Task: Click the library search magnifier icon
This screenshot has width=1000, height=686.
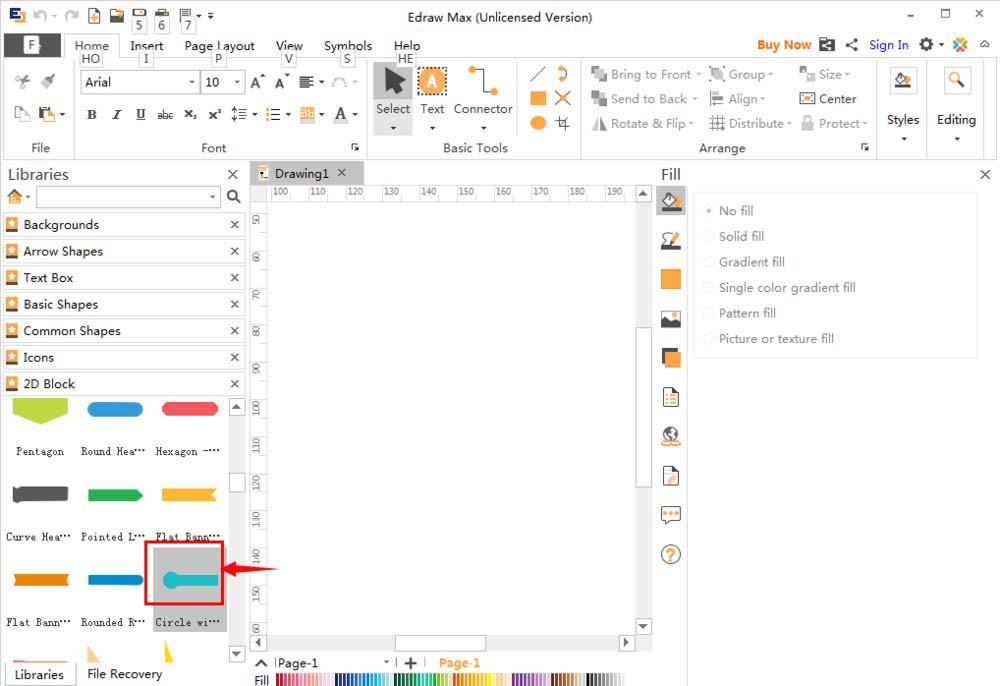Action: coord(233,197)
